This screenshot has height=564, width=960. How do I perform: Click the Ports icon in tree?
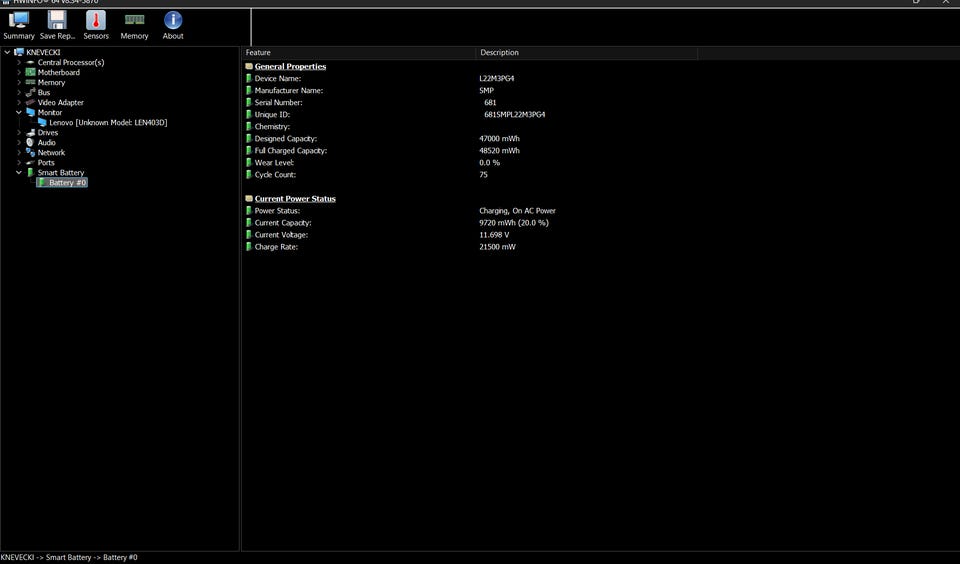coord(31,163)
